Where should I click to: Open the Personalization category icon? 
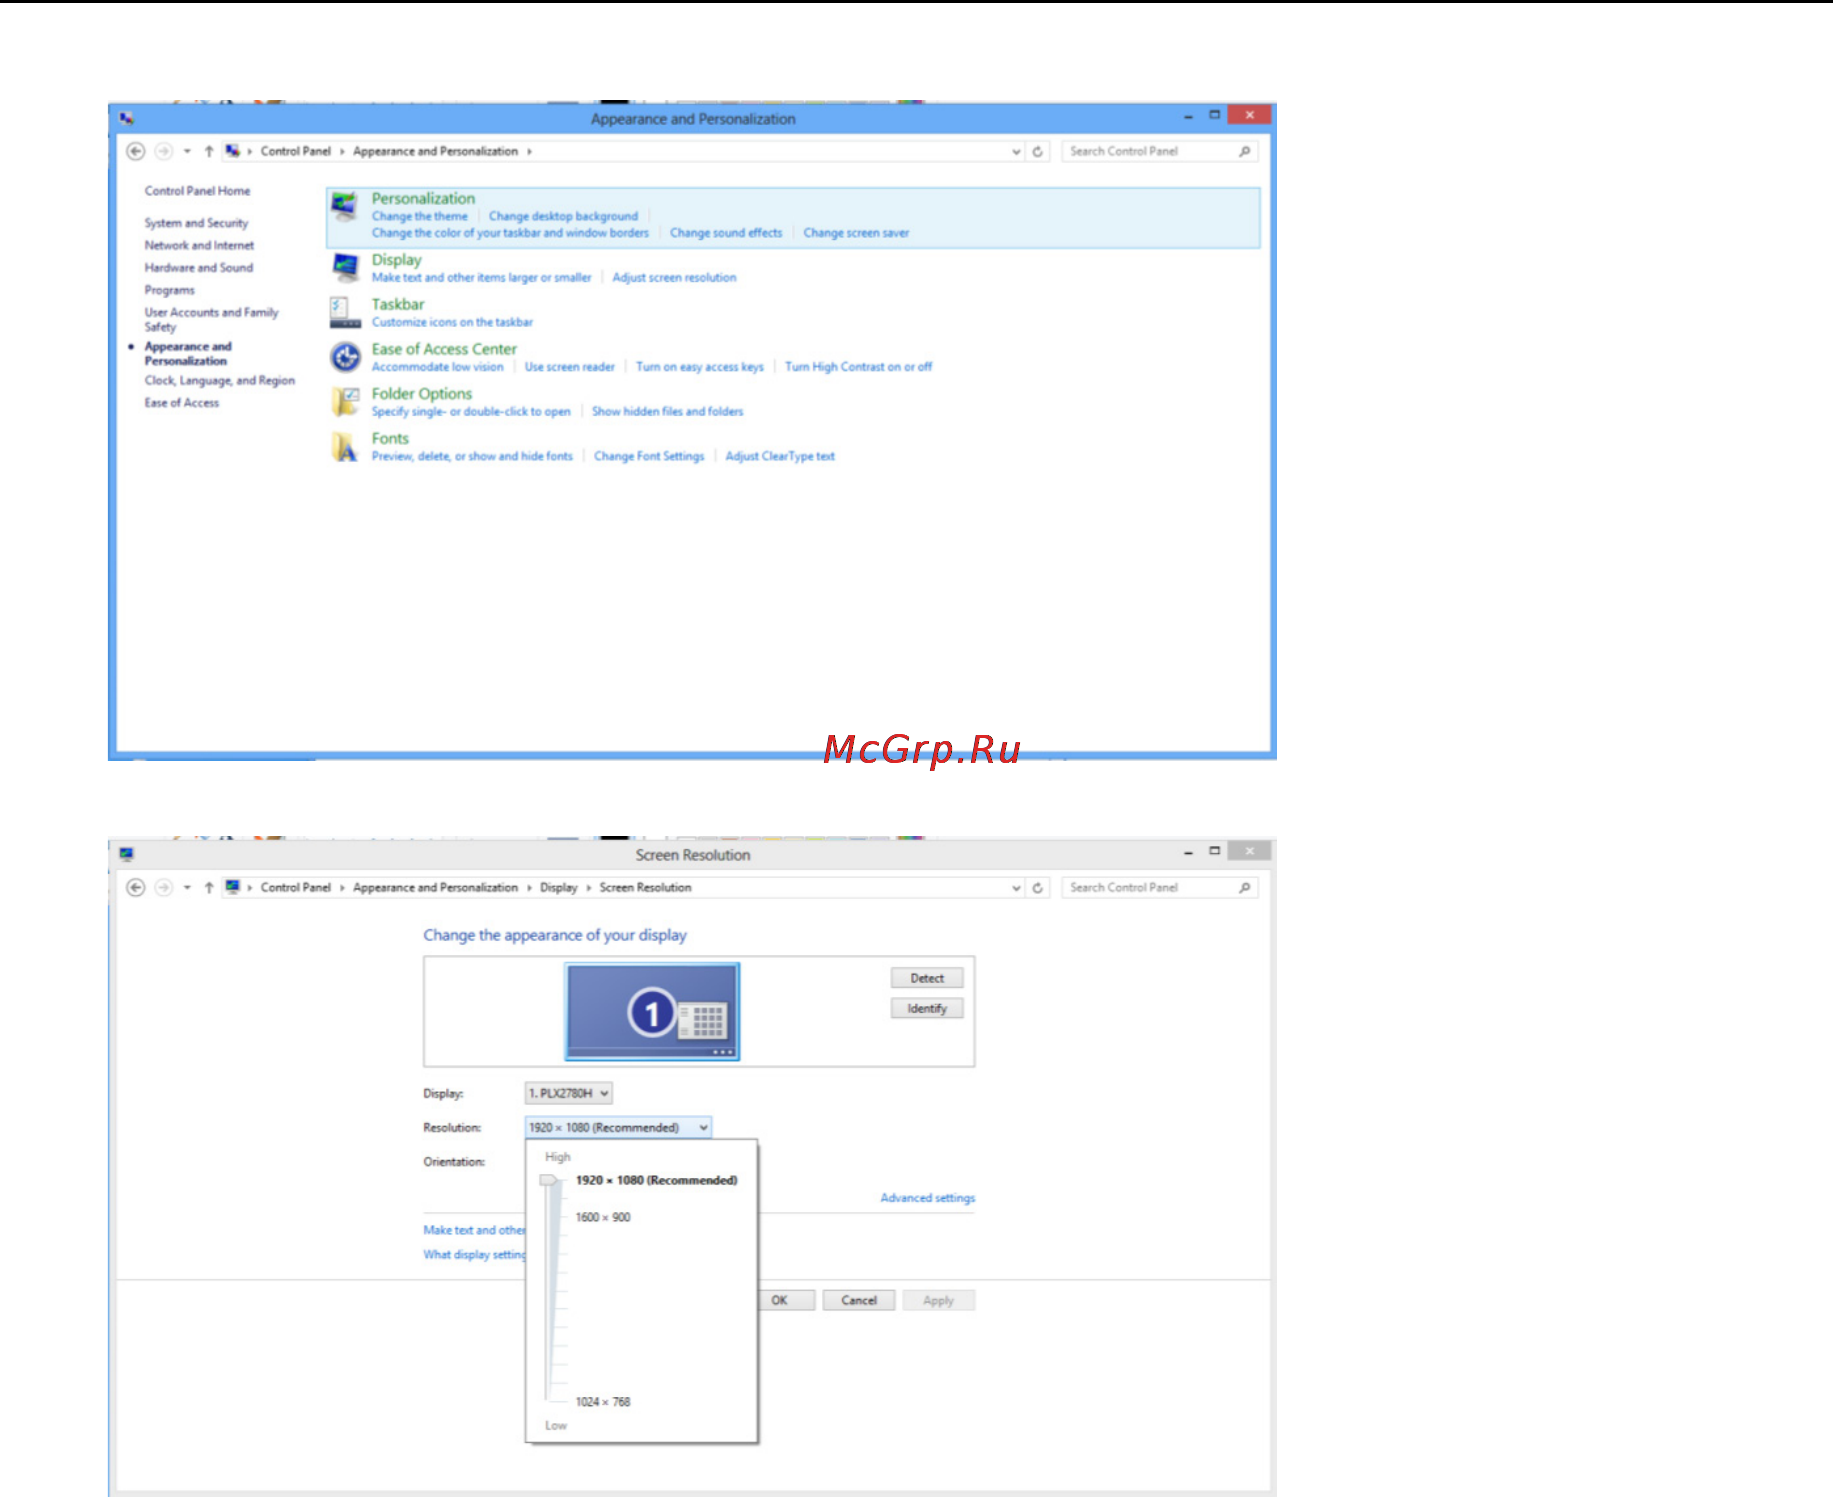coord(345,206)
